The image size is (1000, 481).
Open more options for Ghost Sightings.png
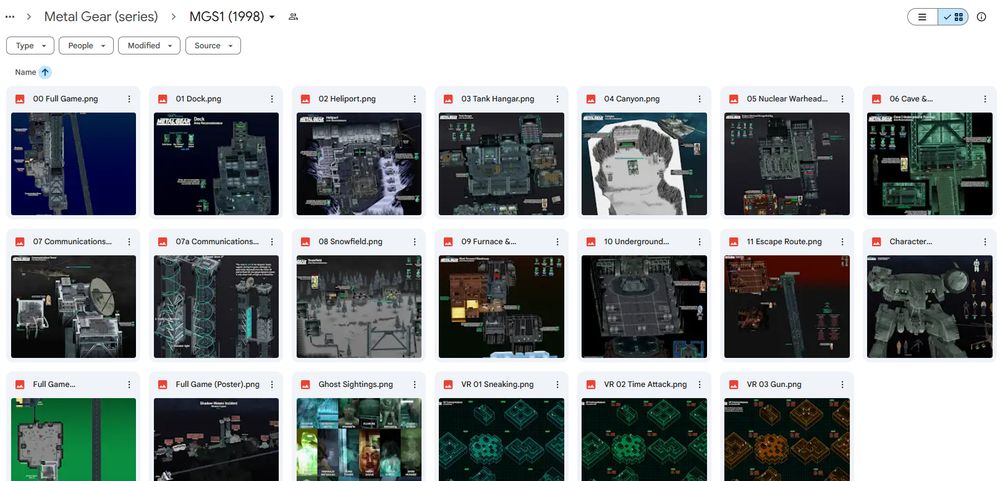[415, 385]
